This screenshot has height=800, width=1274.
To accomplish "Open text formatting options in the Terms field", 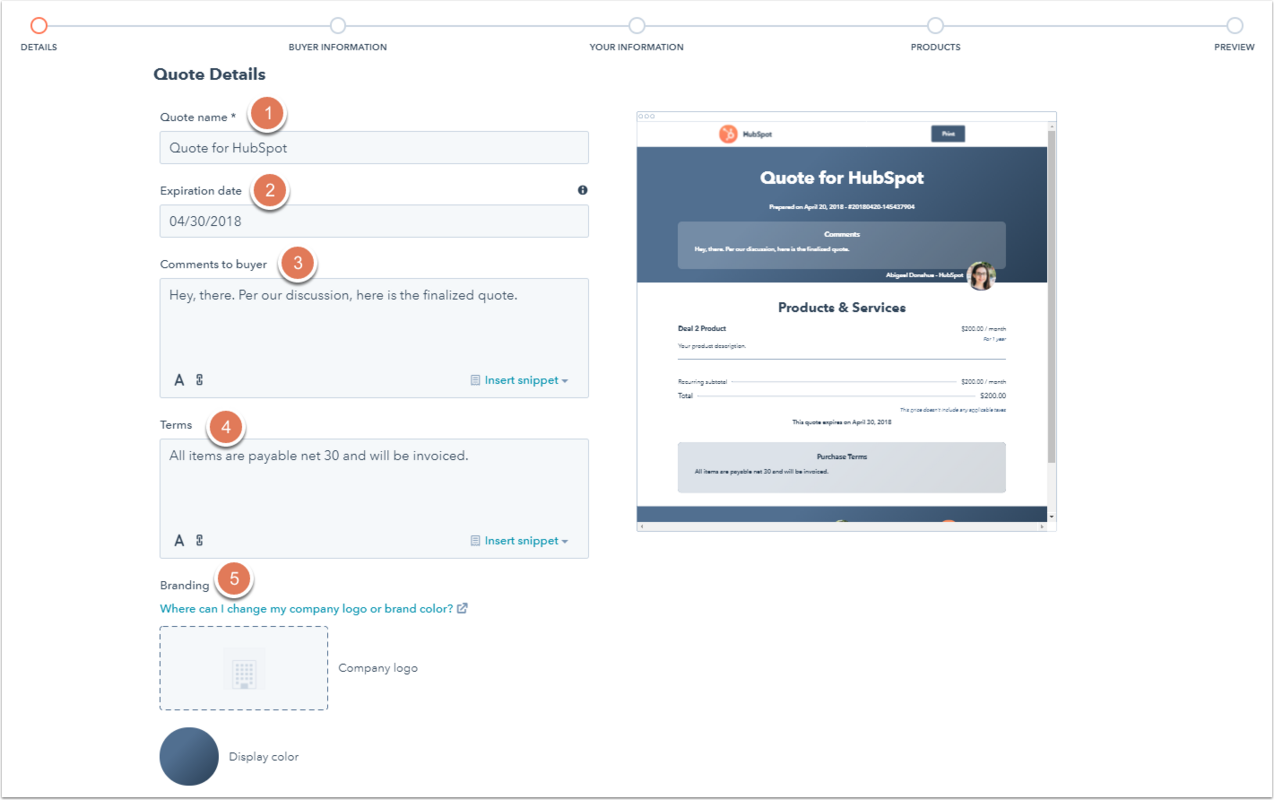I will [179, 540].
